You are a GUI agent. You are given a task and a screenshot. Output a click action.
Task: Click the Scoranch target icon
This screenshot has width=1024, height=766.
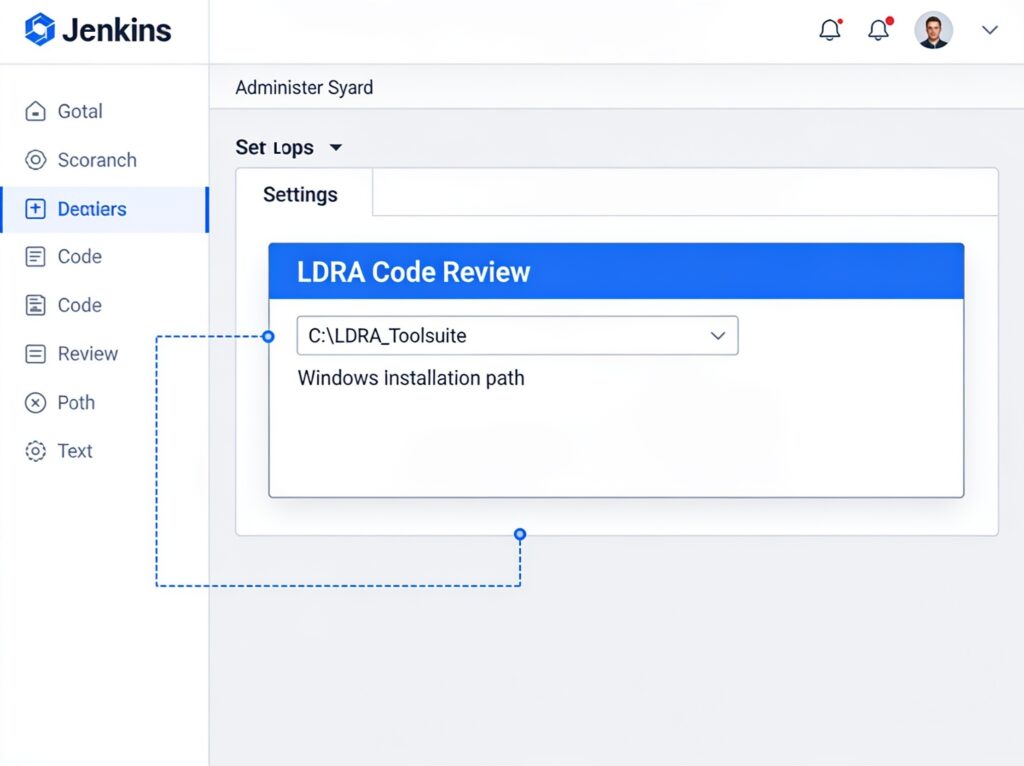coord(35,160)
